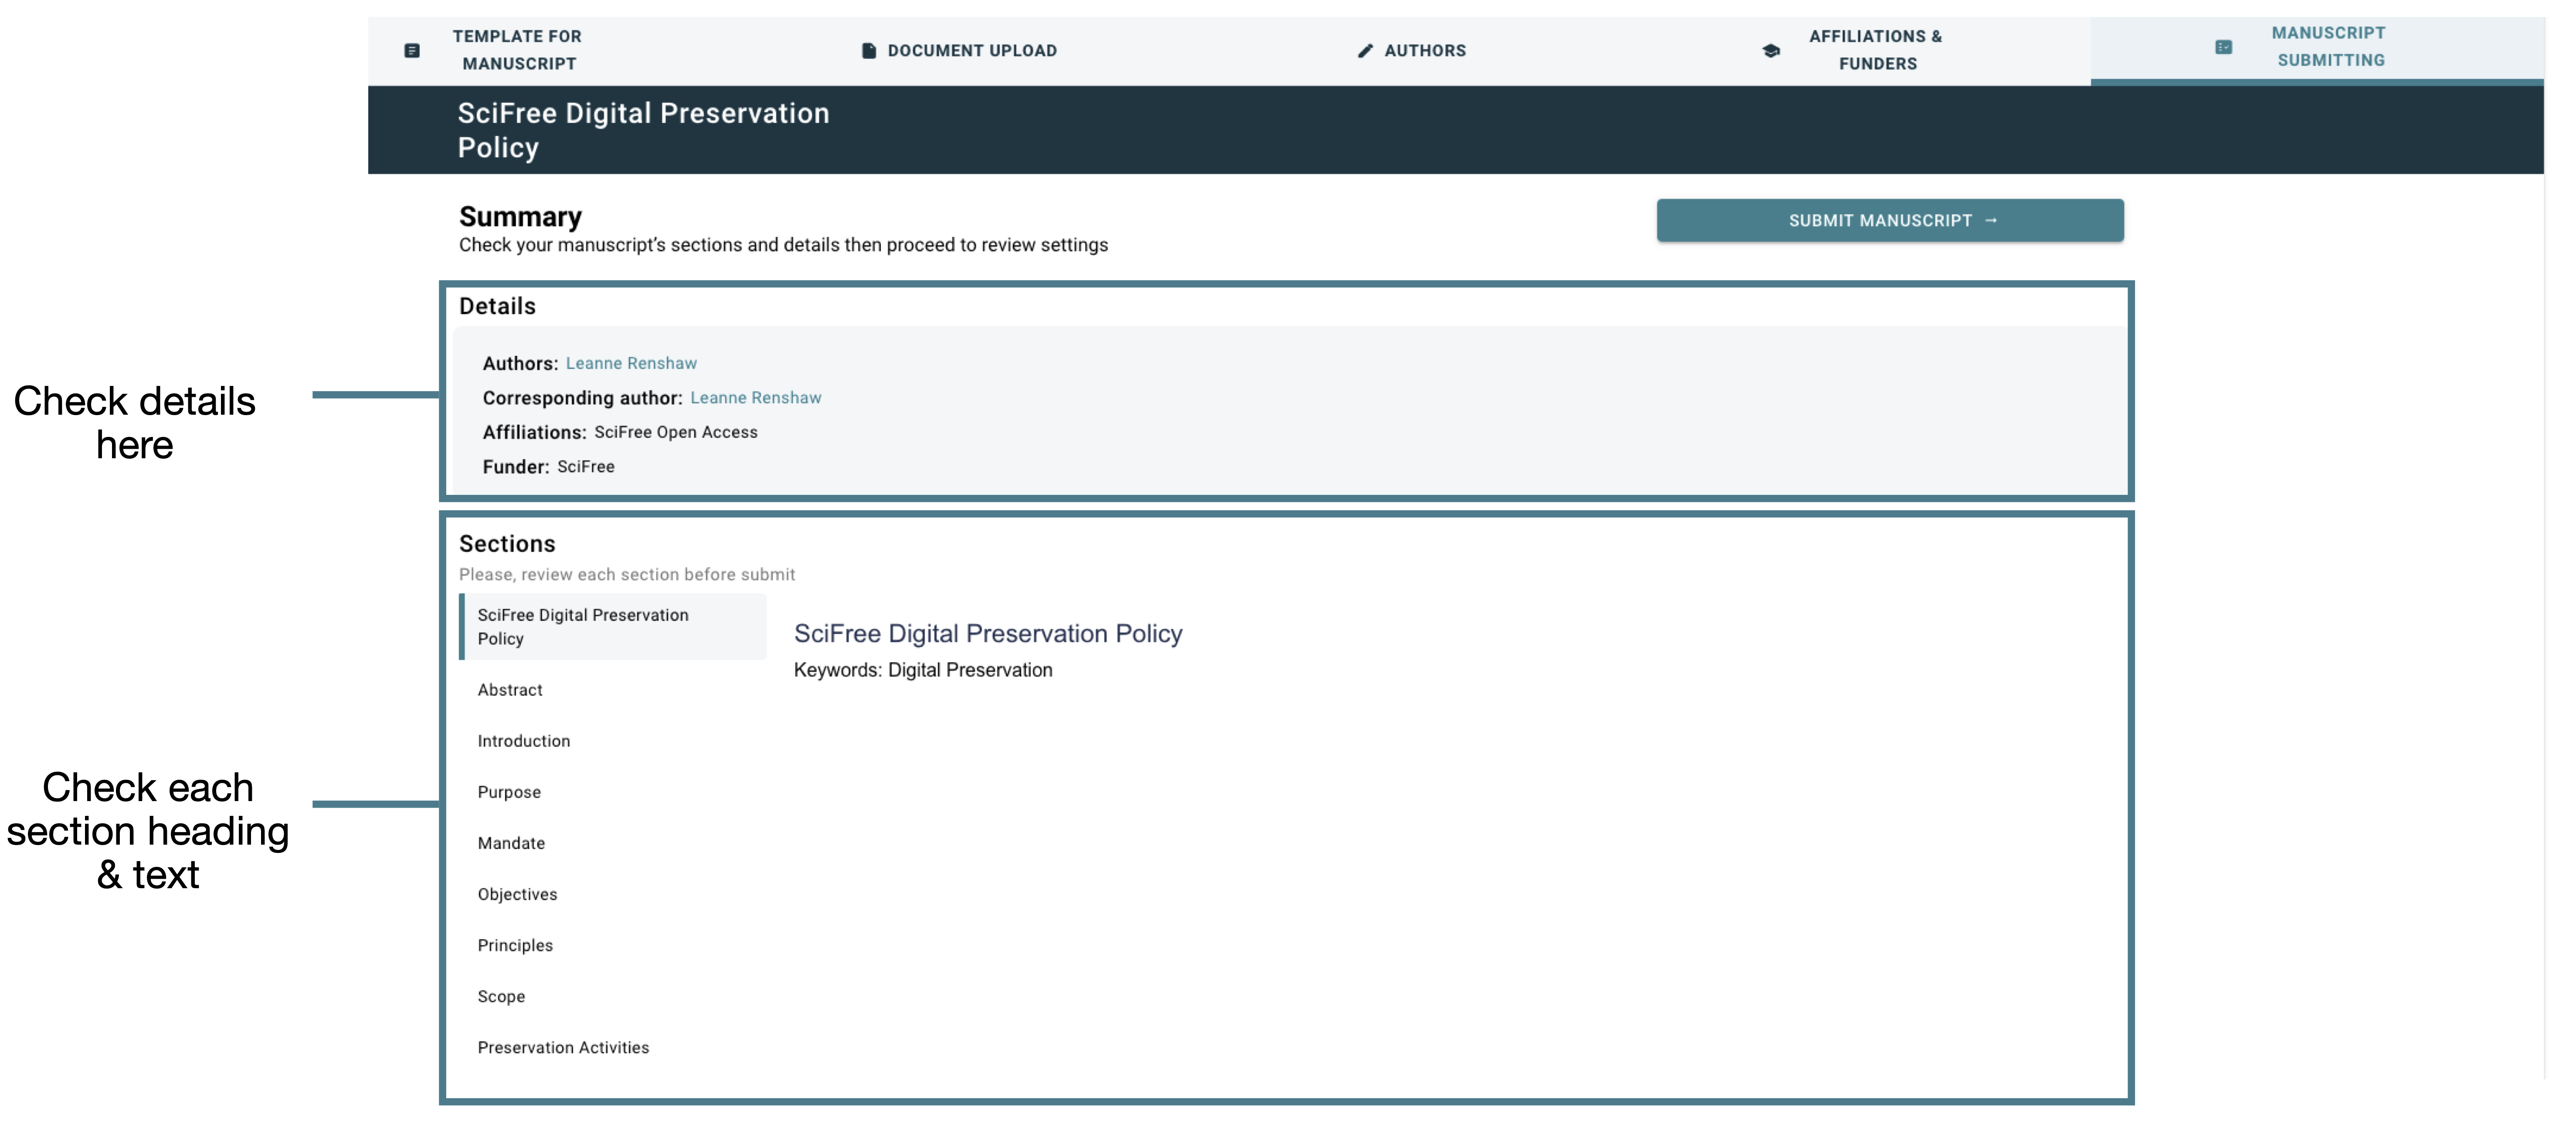Click the SciFree Open Access affiliation text
The width and height of the screenshot is (2576, 1123).
(675, 432)
